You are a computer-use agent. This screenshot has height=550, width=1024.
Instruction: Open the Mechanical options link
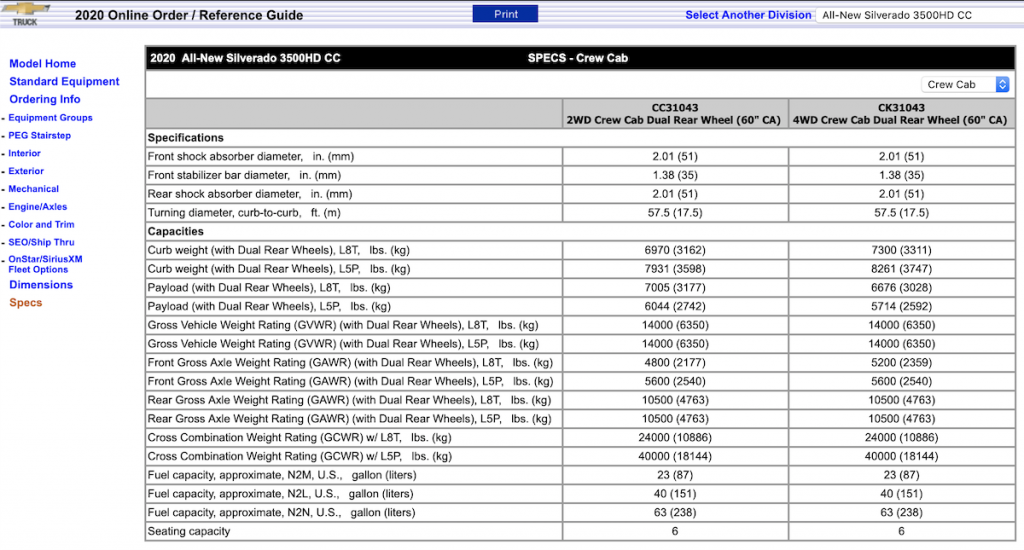click(33, 189)
